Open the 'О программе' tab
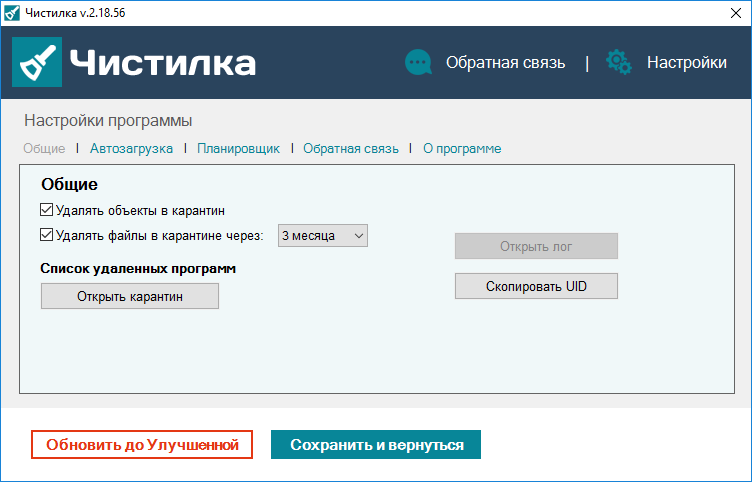752x482 pixels. coord(462,148)
